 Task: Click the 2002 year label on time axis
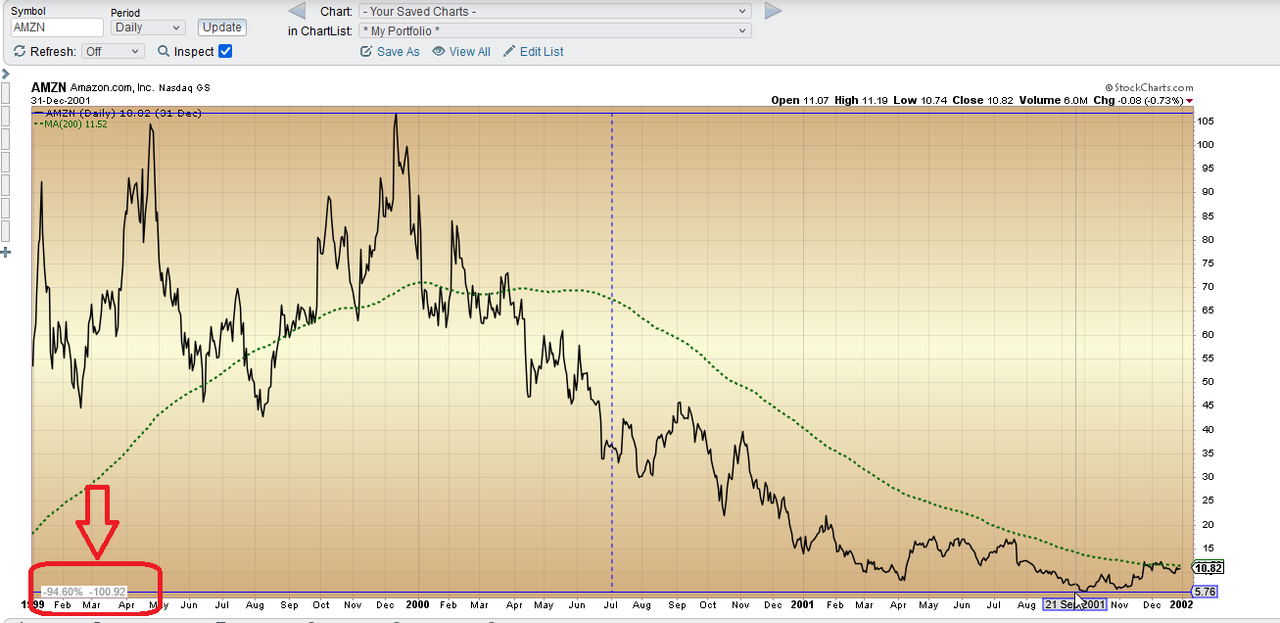[x=1184, y=605]
